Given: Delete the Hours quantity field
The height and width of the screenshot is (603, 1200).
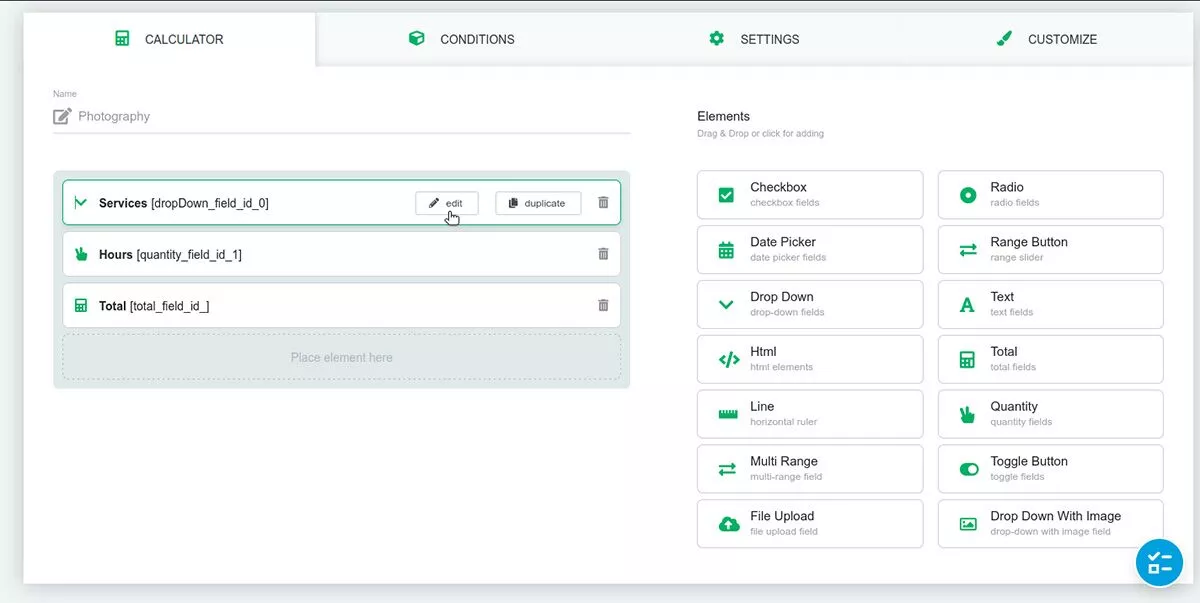Looking at the screenshot, I should point(603,254).
